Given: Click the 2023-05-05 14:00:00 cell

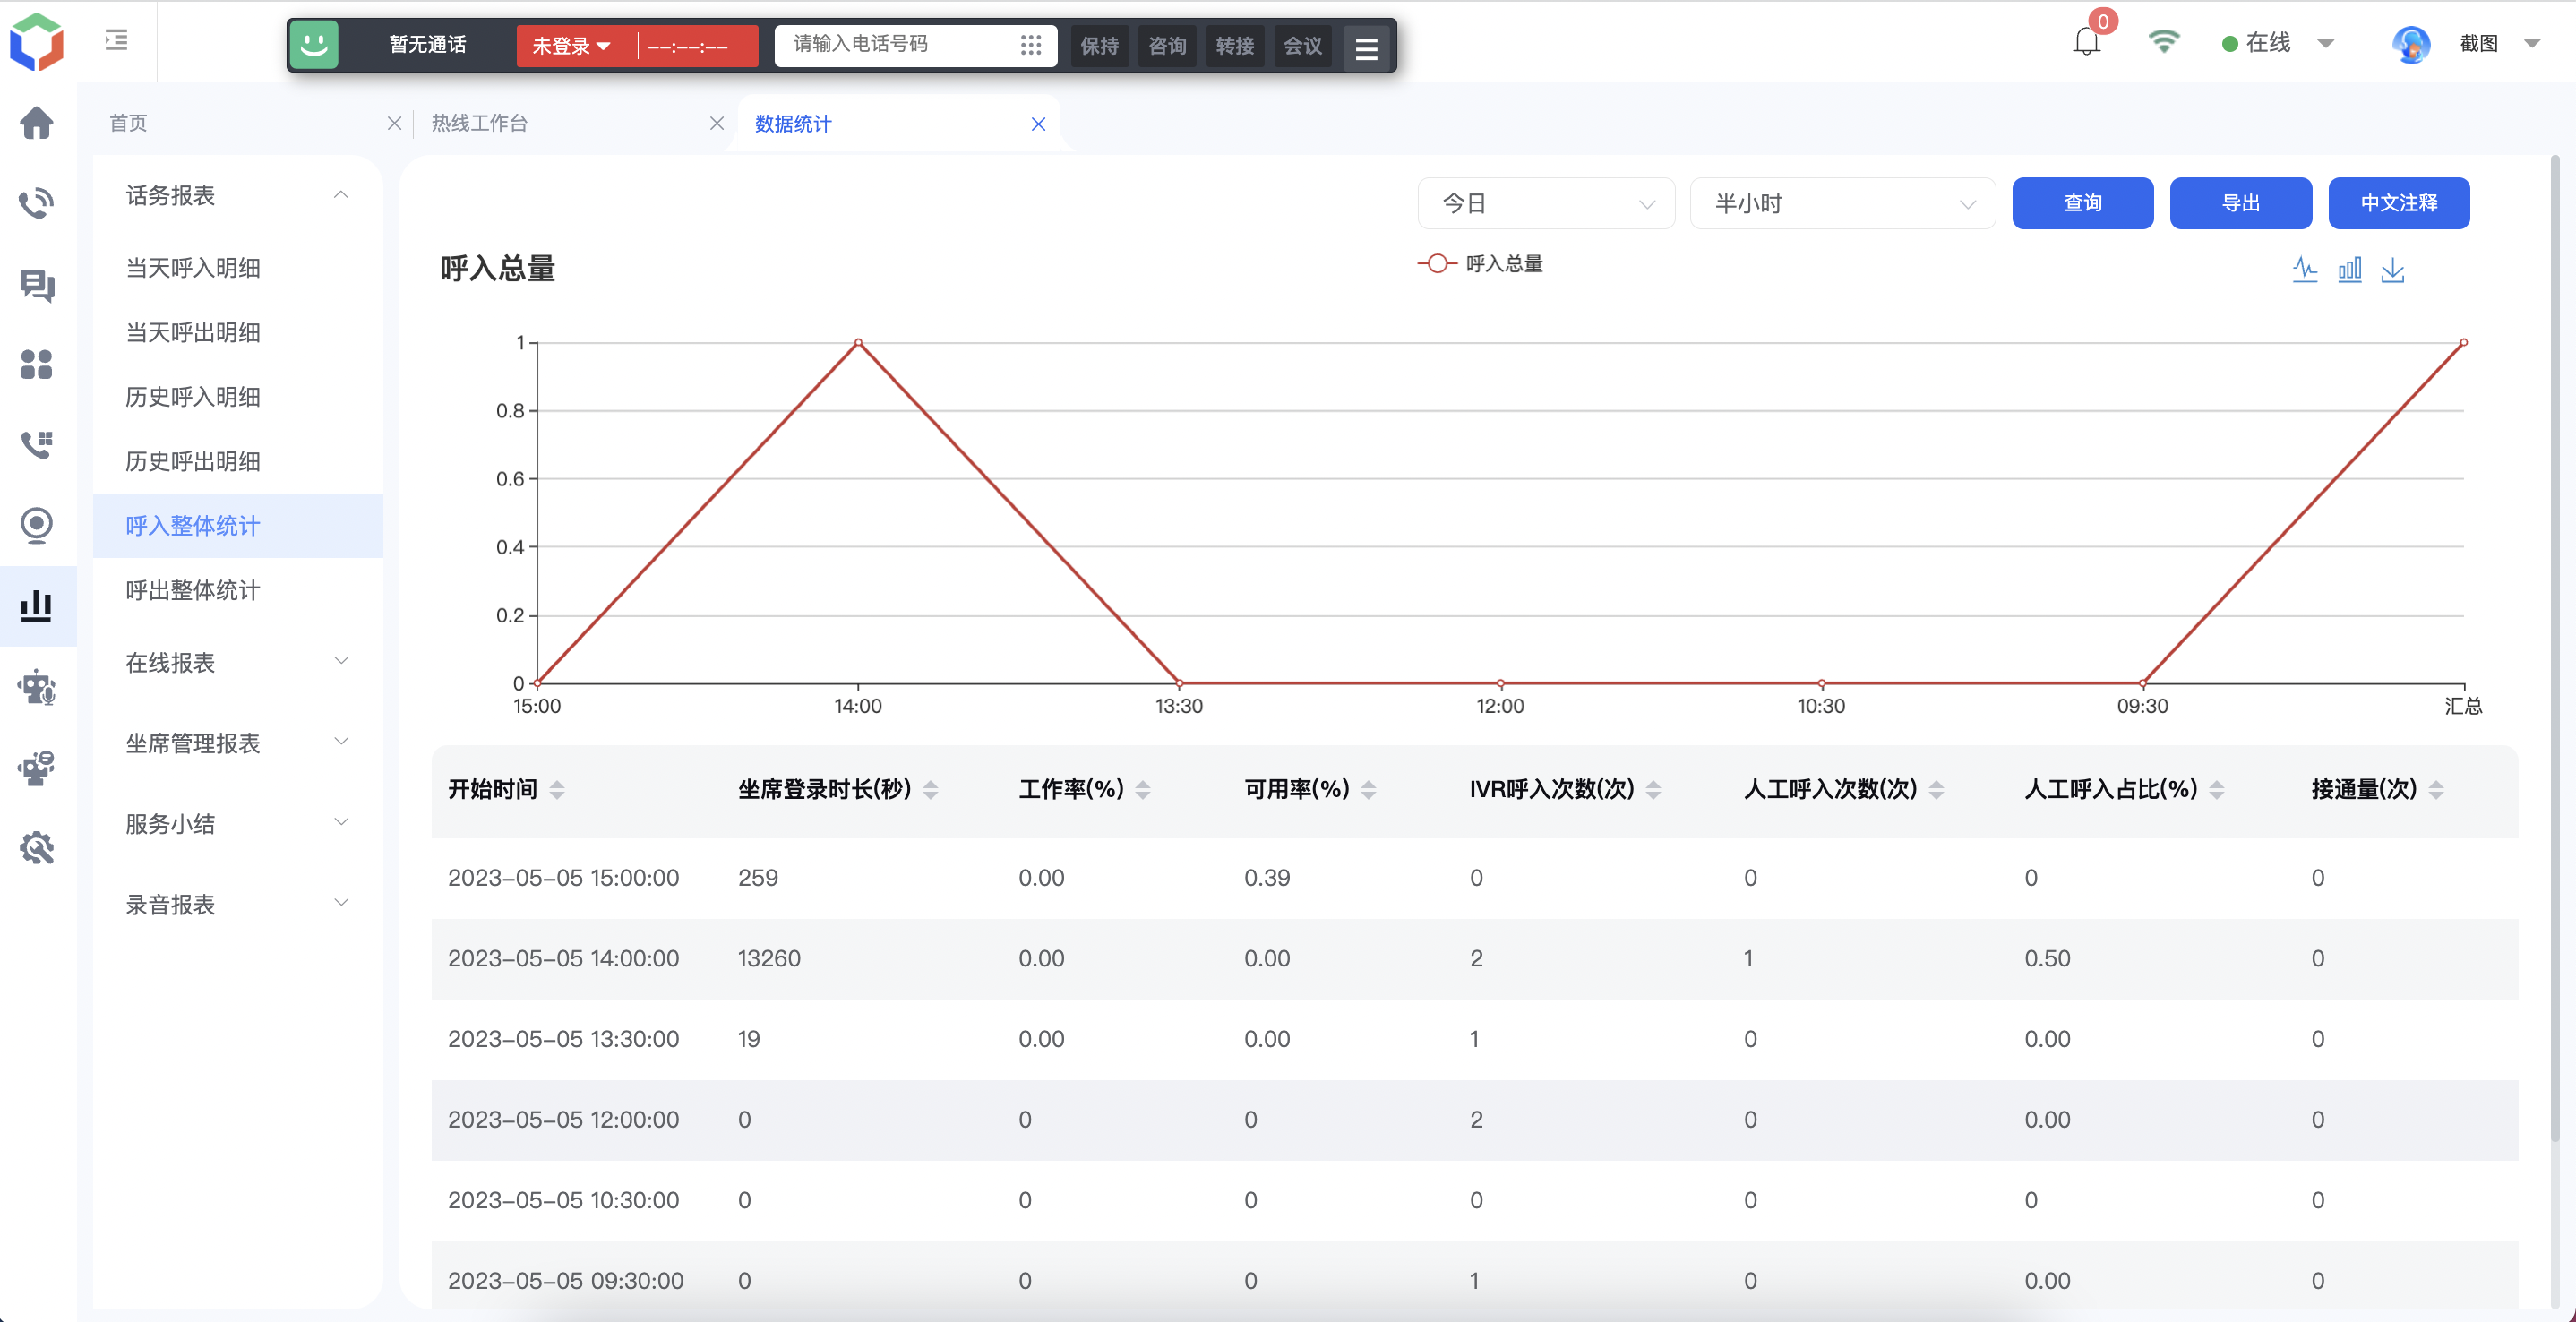Looking at the screenshot, I should tap(563, 958).
